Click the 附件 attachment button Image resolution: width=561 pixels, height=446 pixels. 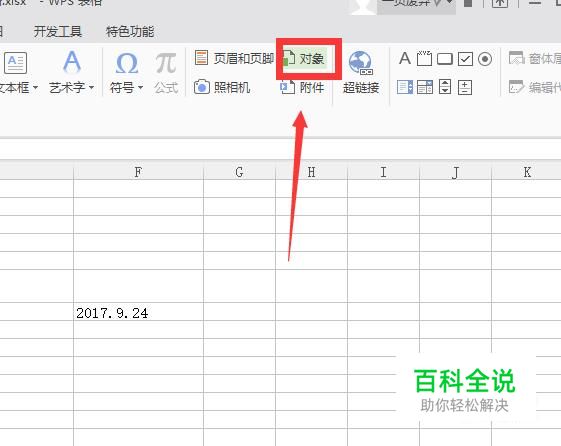click(x=302, y=87)
